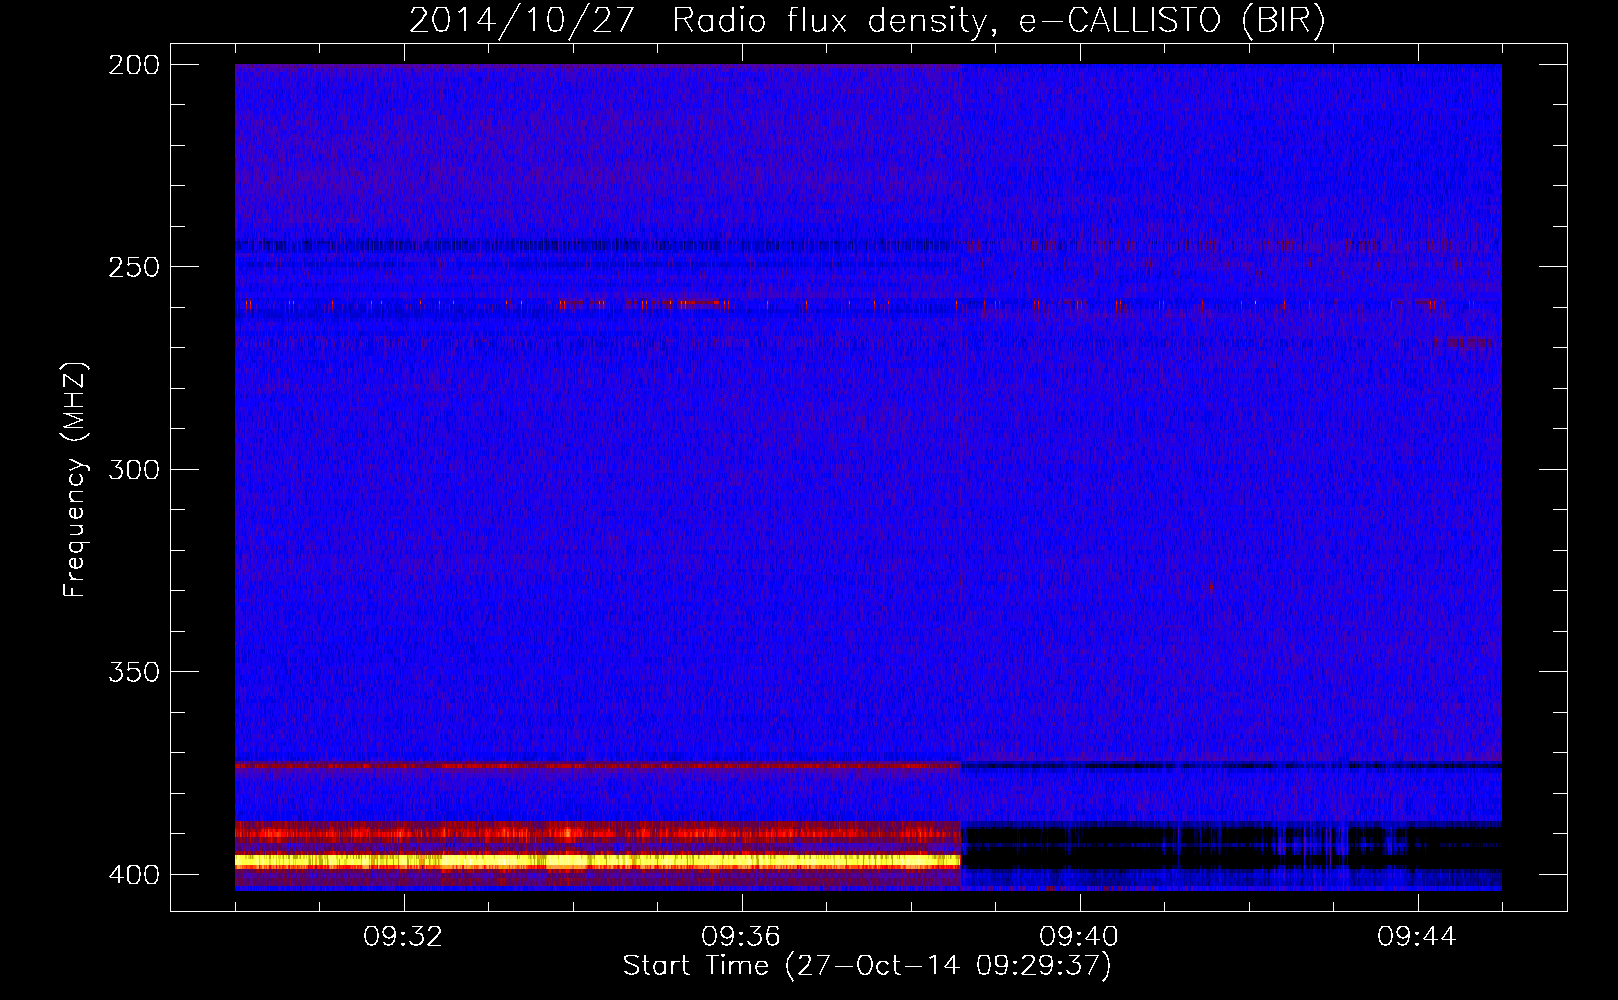The width and height of the screenshot is (1618, 1000).
Task: Click the 09:36 time tick label
Action: pyautogui.click(x=741, y=937)
